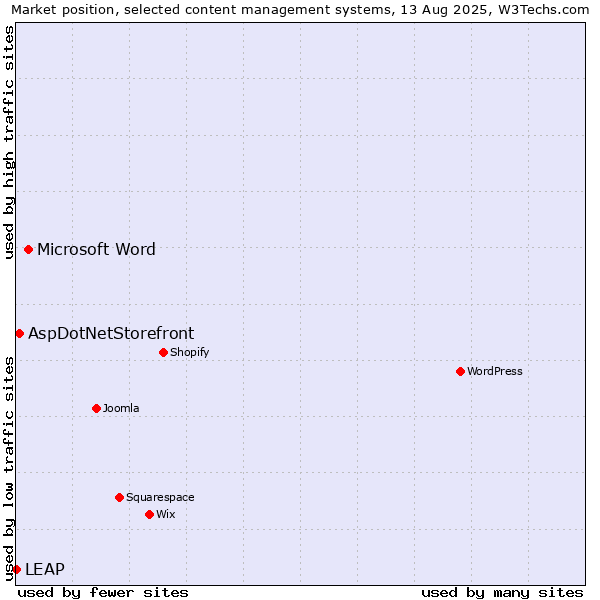Click the chart title mentioning W3Techs.com
Image resolution: width=600 pixels, height=600 pixels.
pos(300,10)
